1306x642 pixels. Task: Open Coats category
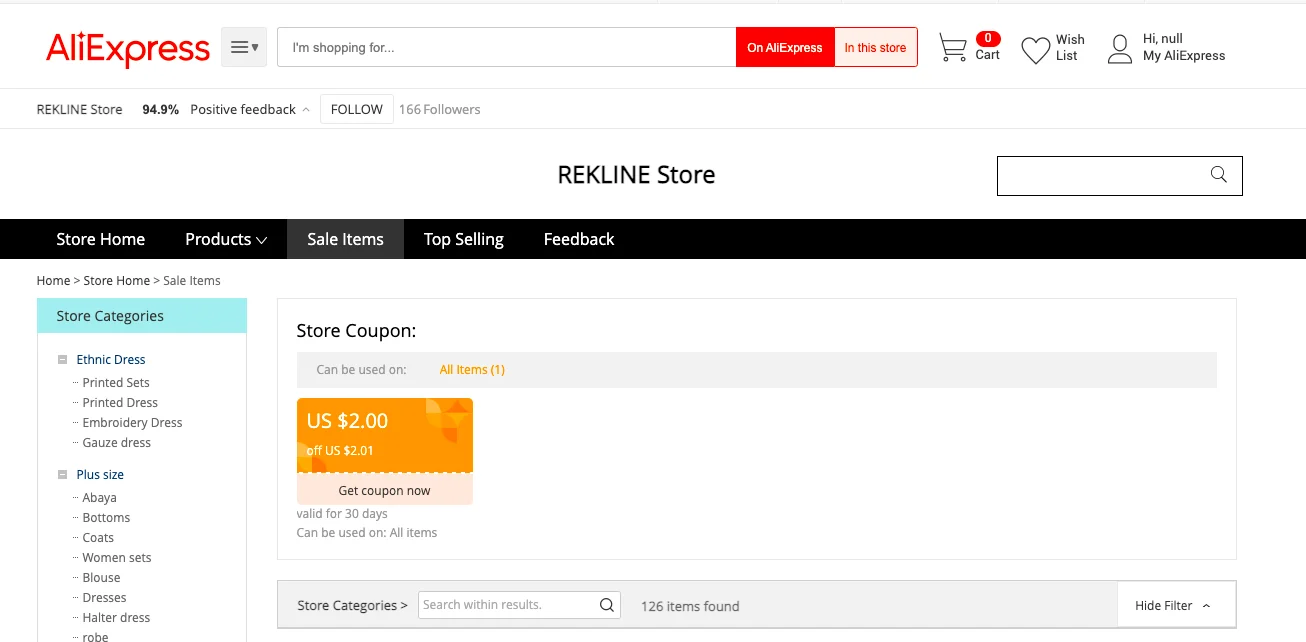coord(98,538)
